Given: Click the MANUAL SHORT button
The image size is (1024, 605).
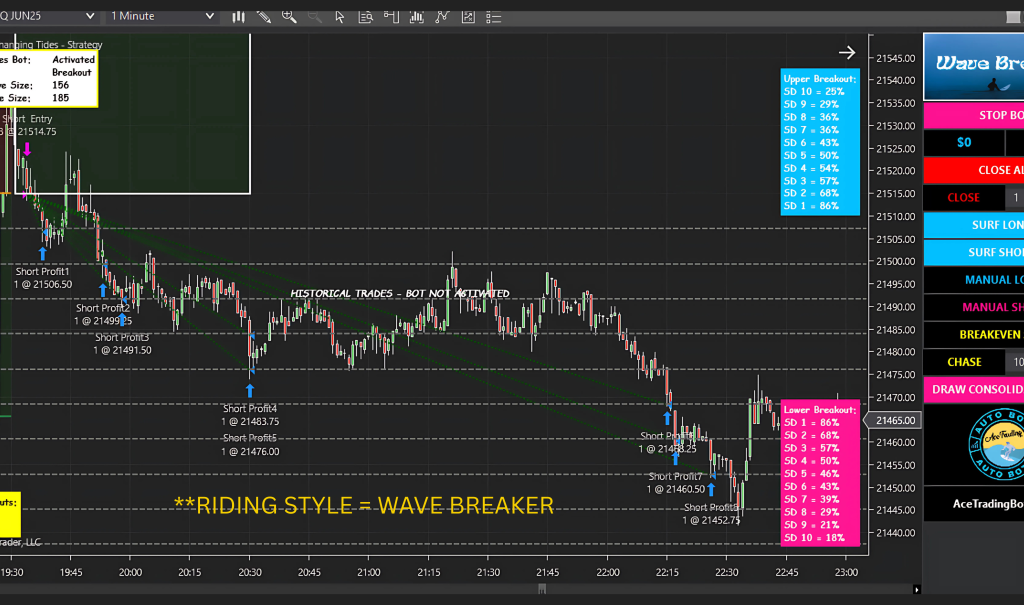Looking at the screenshot, I should coord(974,307).
